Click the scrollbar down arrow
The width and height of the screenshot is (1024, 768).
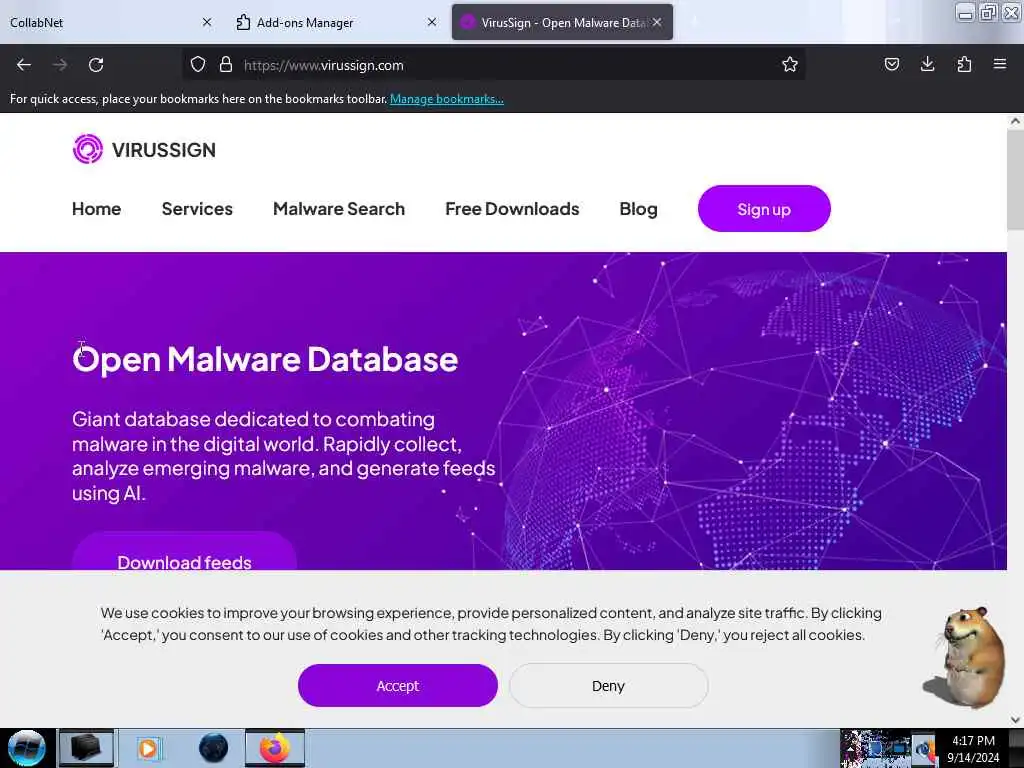point(1015,720)
